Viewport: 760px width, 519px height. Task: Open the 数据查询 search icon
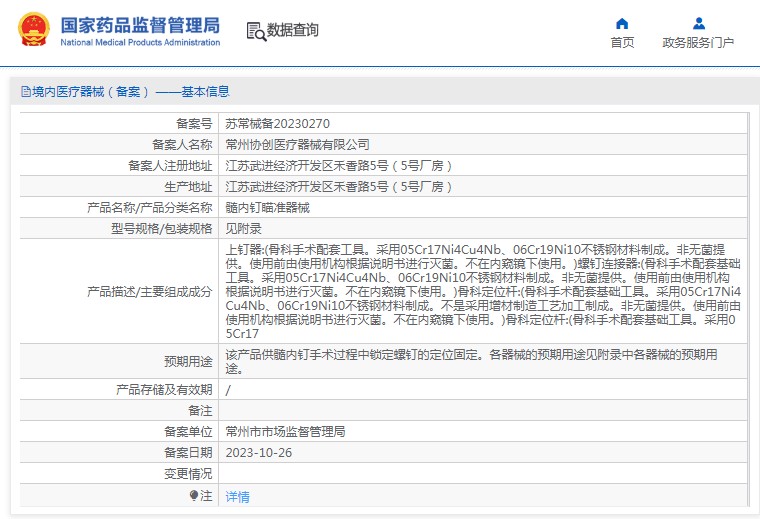tap(256, 31)
